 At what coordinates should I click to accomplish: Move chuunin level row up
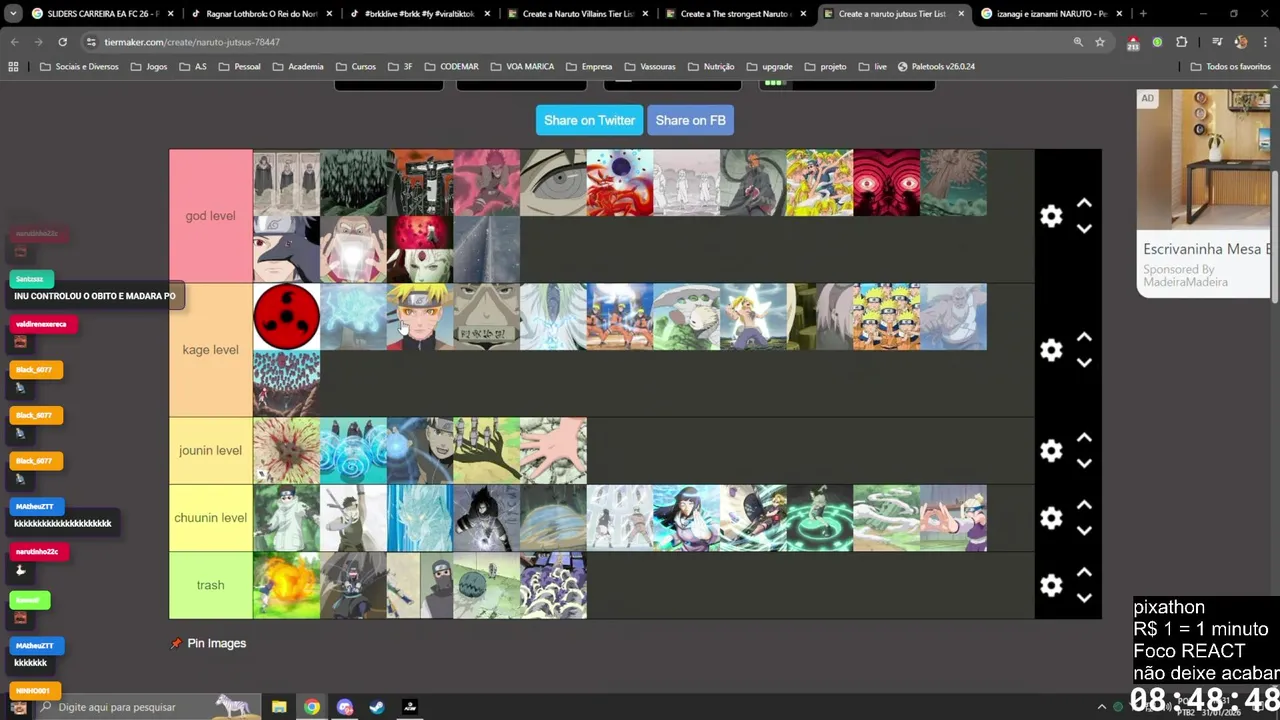point(1084,505)
